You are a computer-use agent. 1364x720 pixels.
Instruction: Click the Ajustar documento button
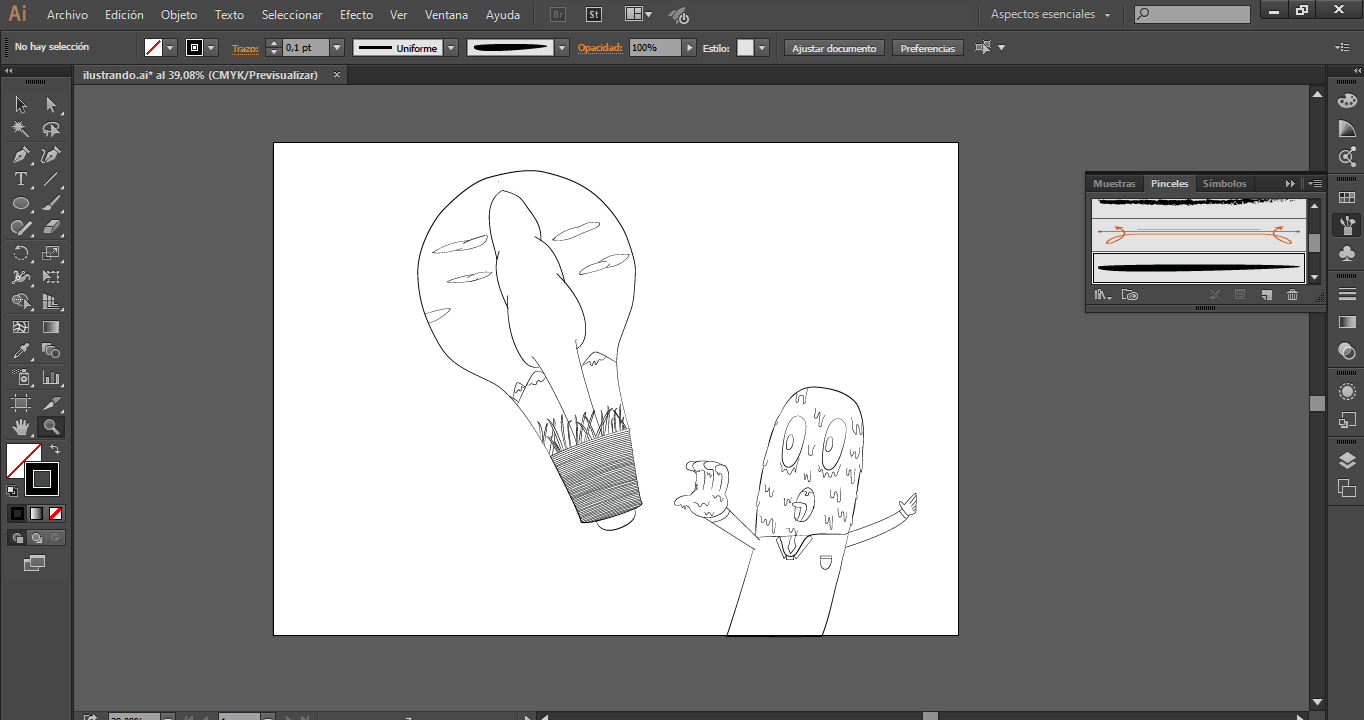coord(834,48)
